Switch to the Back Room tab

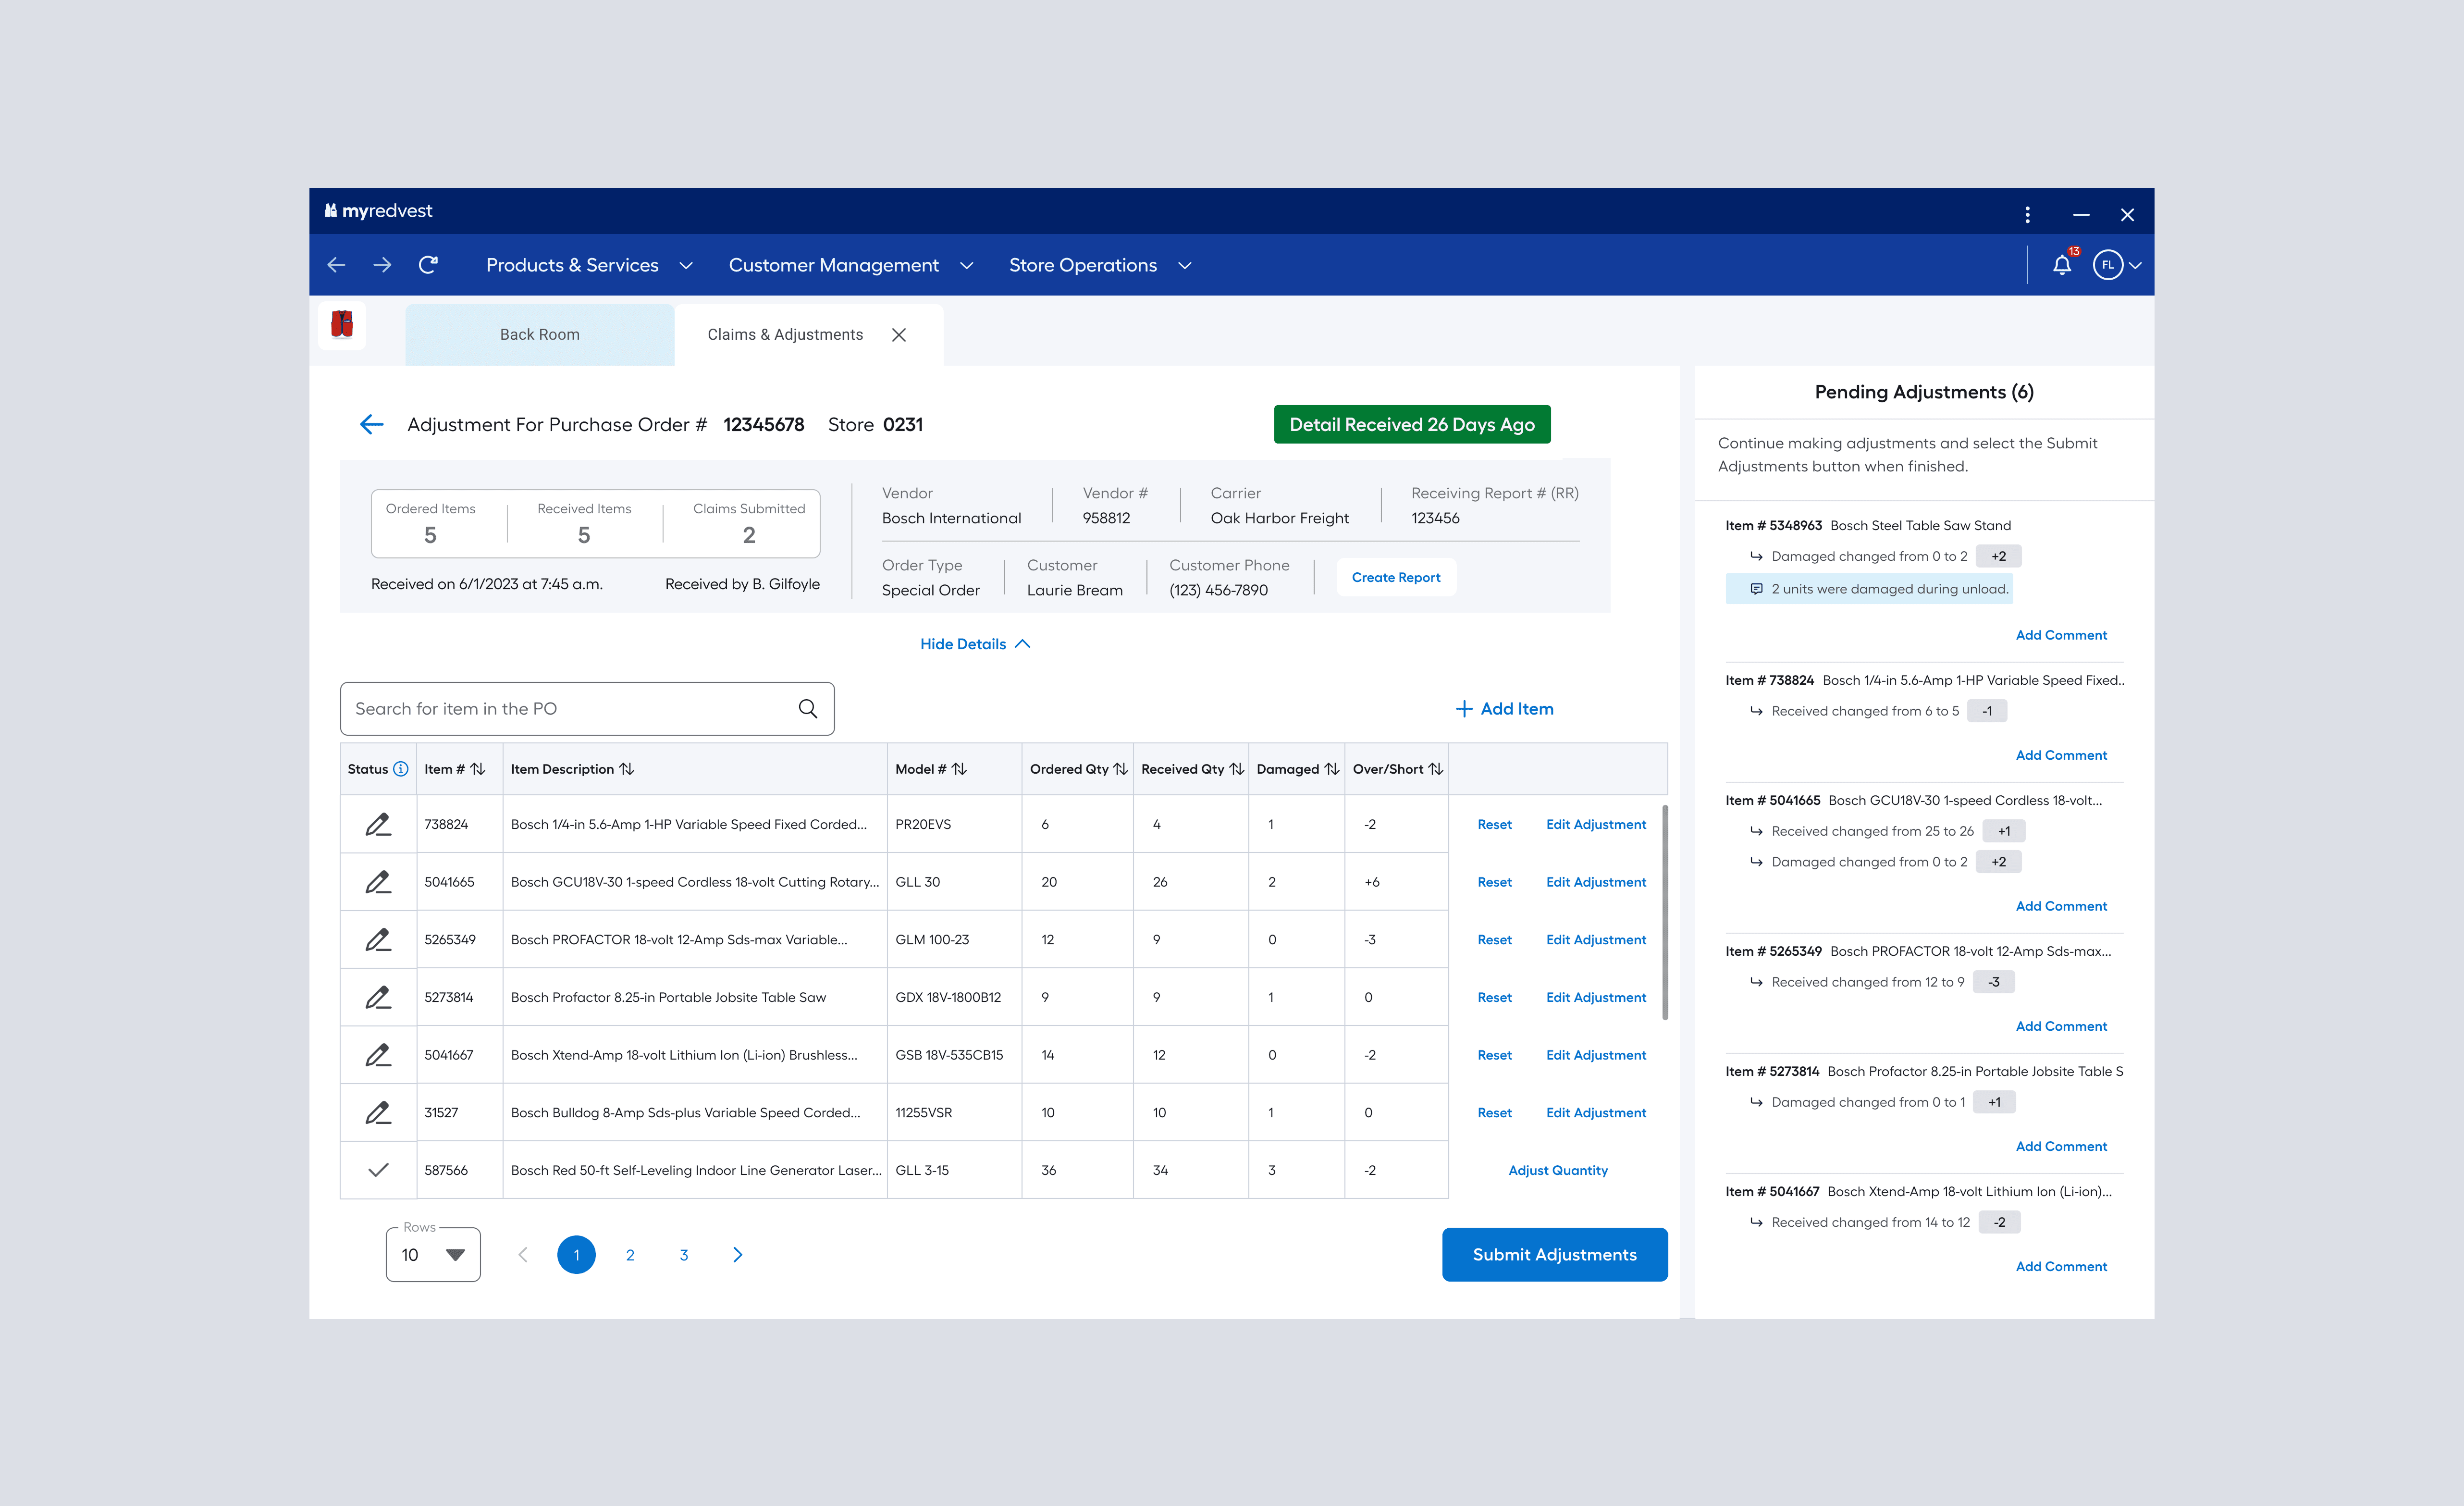[540, 335]
